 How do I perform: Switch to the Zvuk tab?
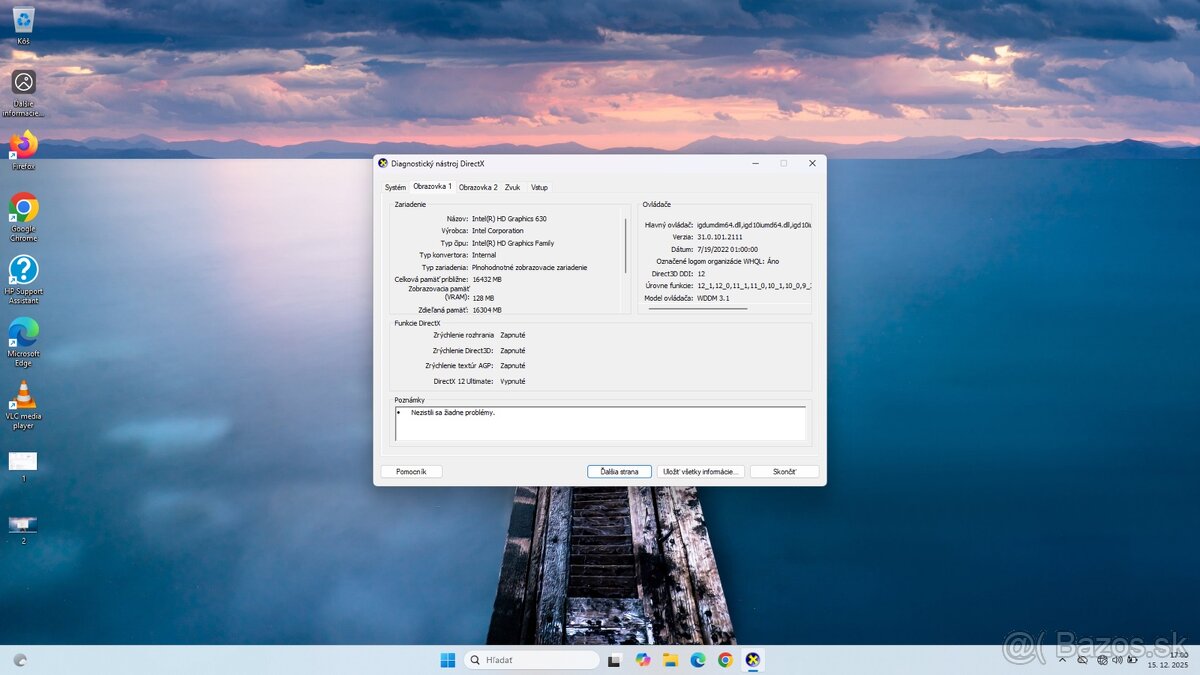(x=513, y=187)
